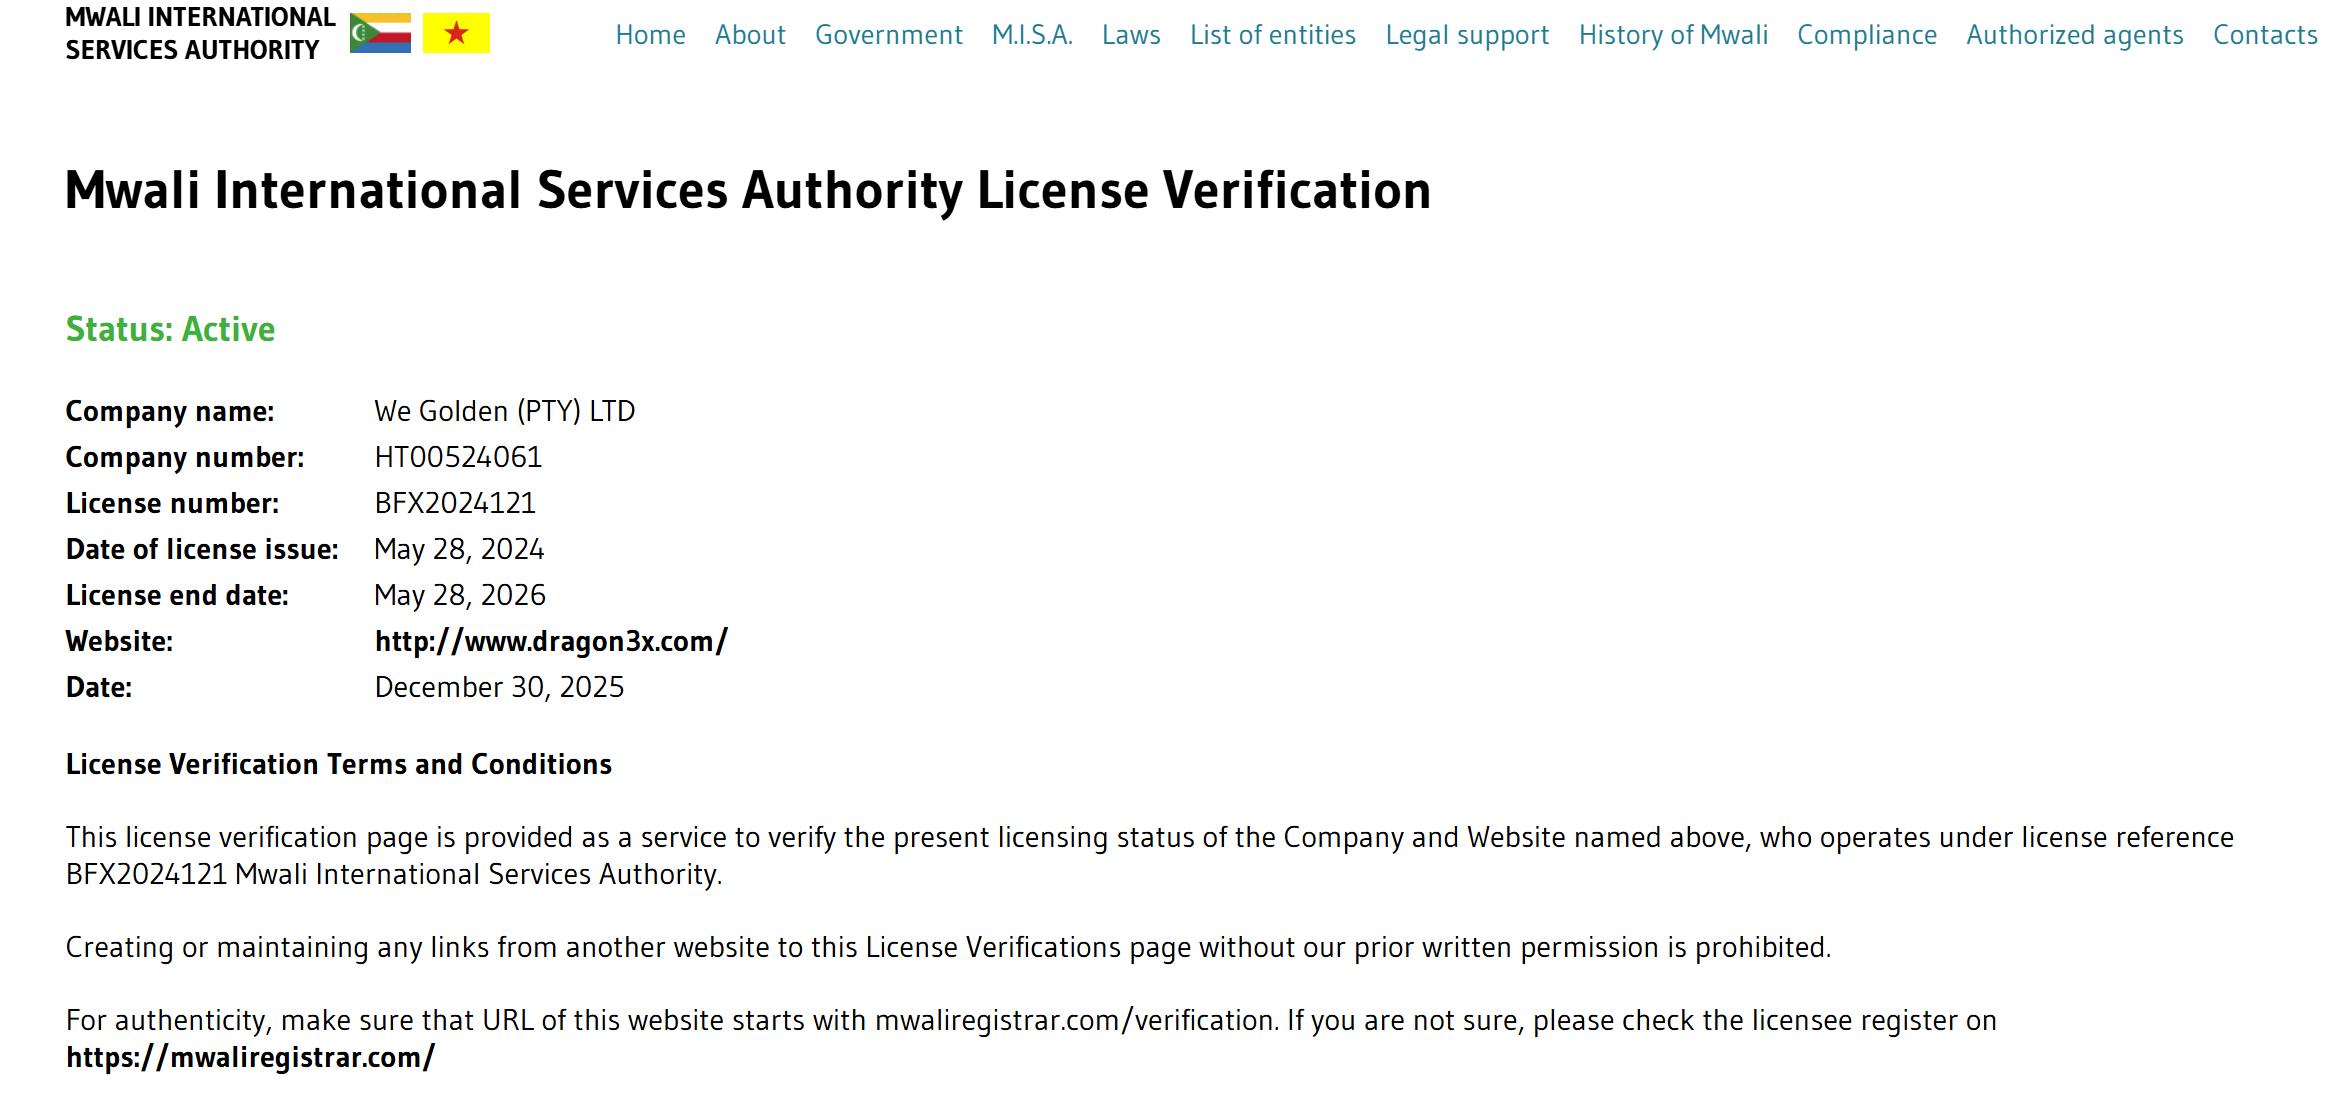Go to the Compliance page
Viewport: 2345px width, 1098px height.
pos(1867,35)
